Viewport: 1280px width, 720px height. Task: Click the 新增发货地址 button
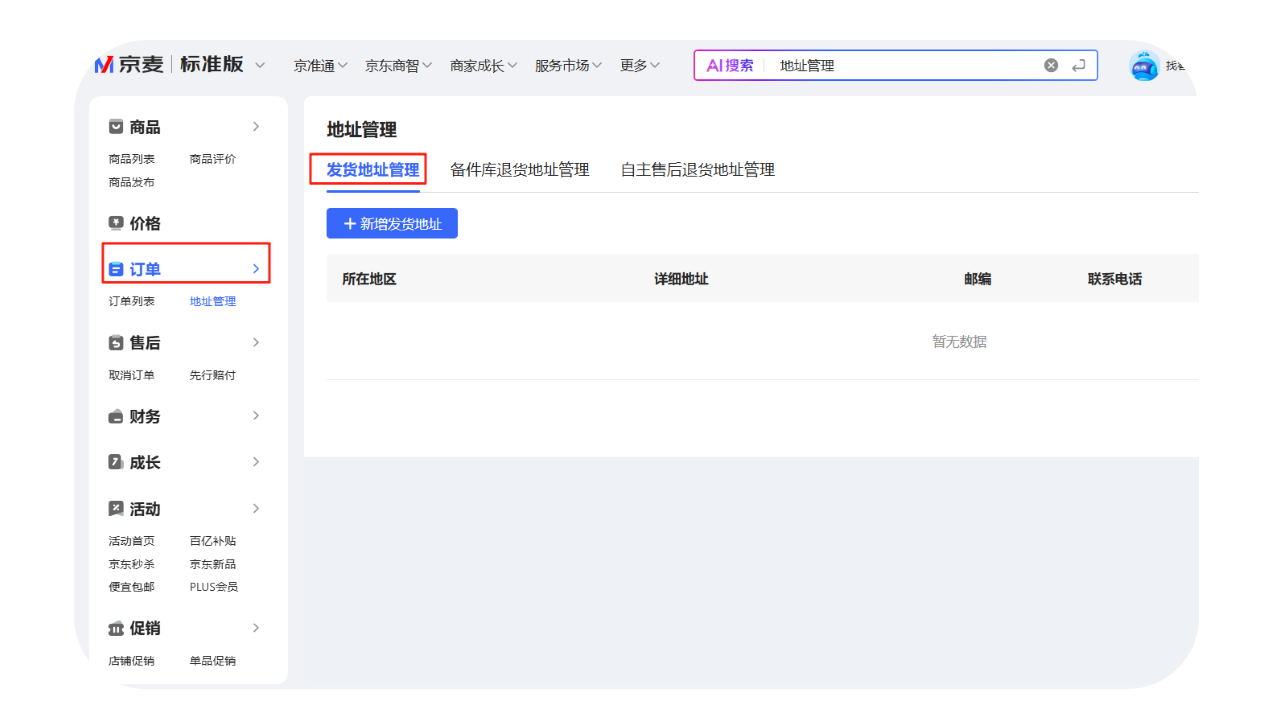pyautogui.click(x=392, y=224)
